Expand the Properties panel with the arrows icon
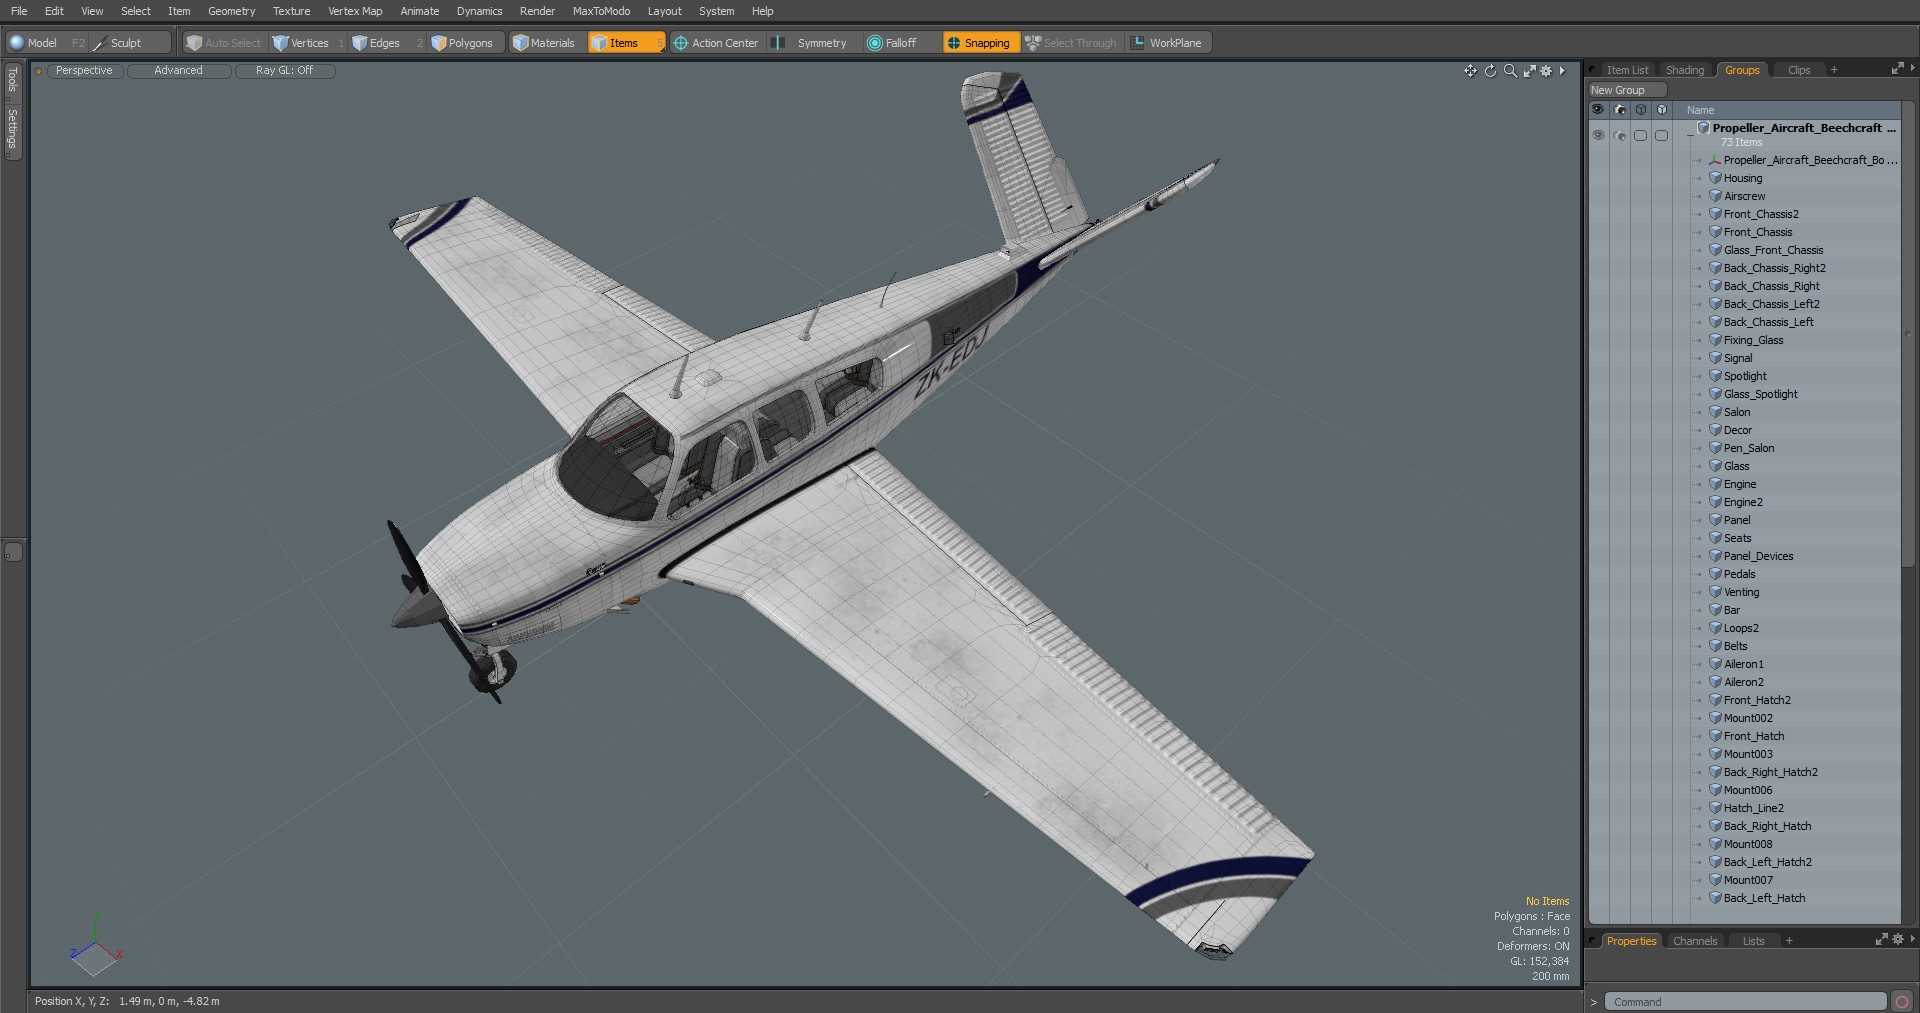1920x1013 pixels. (1881, 940)
